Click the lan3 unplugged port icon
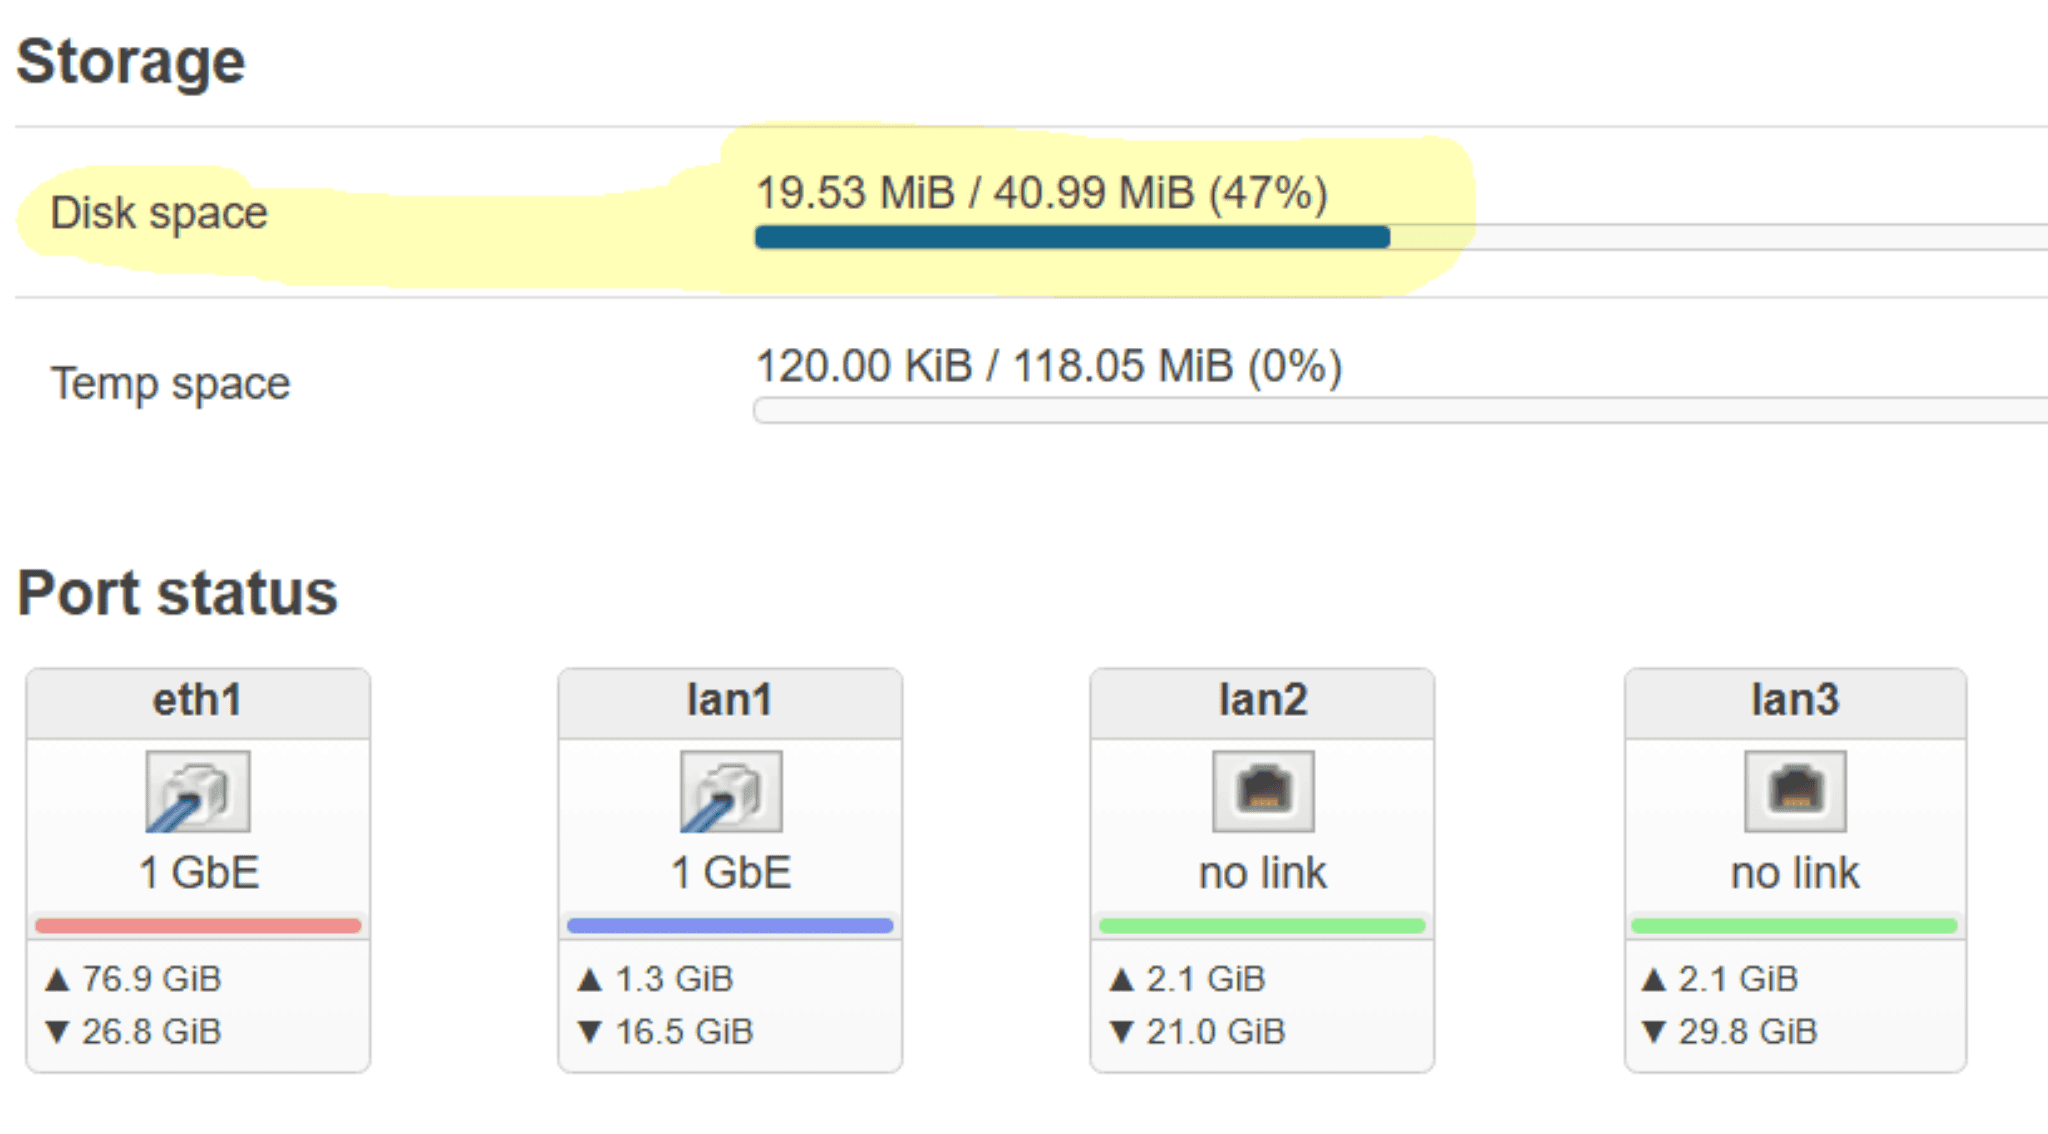2048x1134 pixels. 1794,793
